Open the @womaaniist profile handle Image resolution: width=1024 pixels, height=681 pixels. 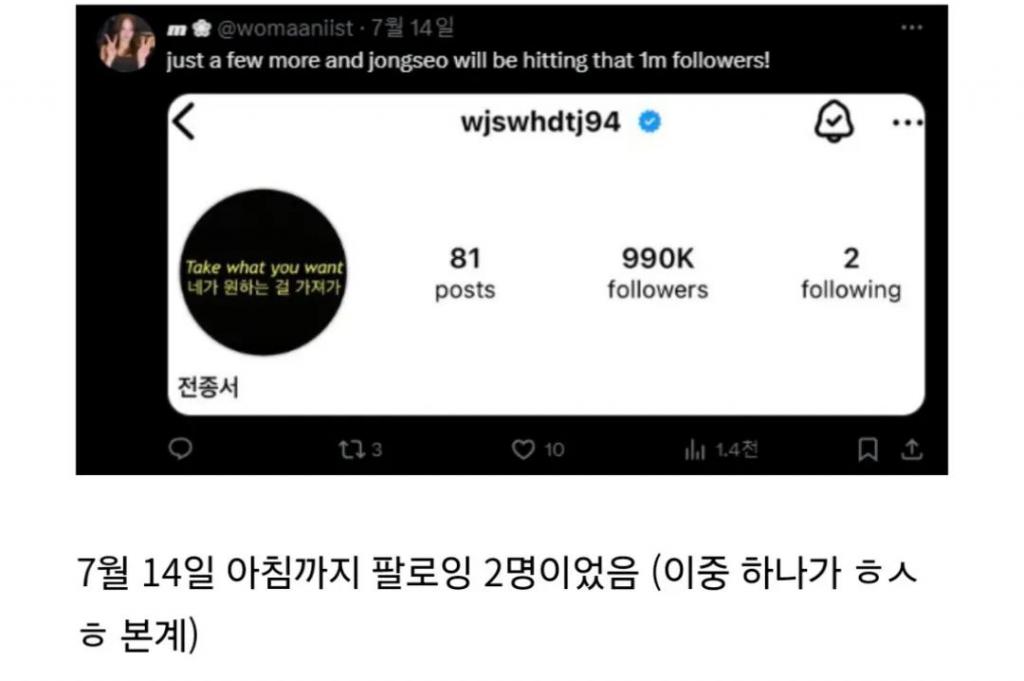tap(285, 28)
